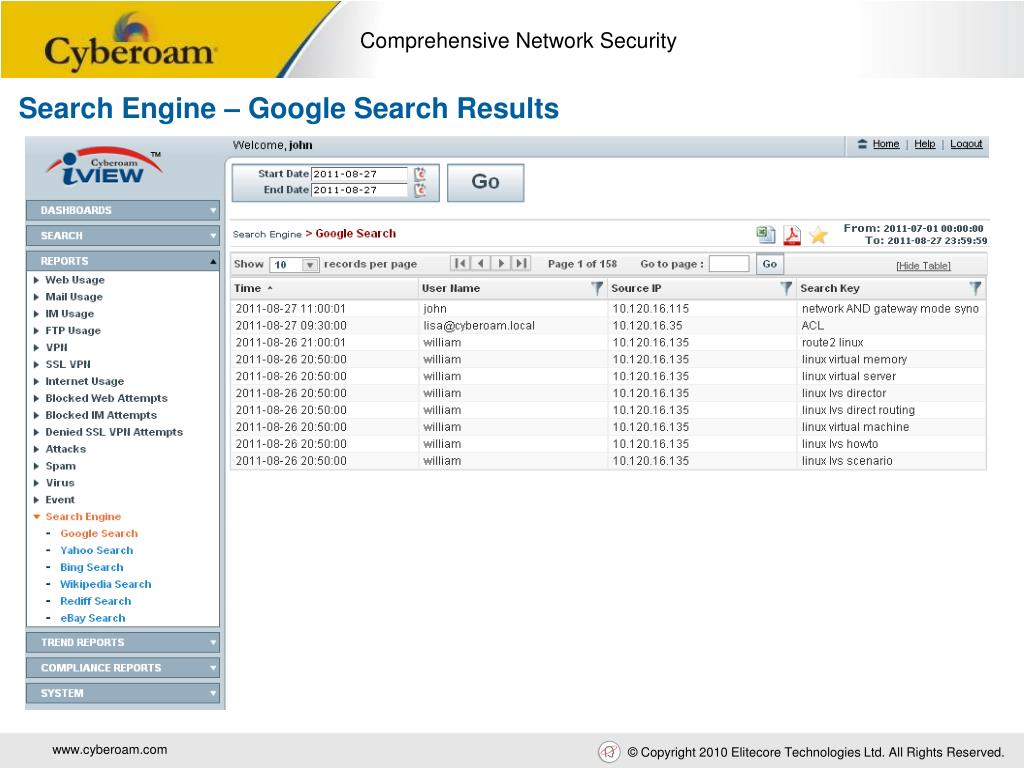The image size is (1024, 768).
Task: Collapse the Search Engine tree node
Action: click(x=83, y=517)
